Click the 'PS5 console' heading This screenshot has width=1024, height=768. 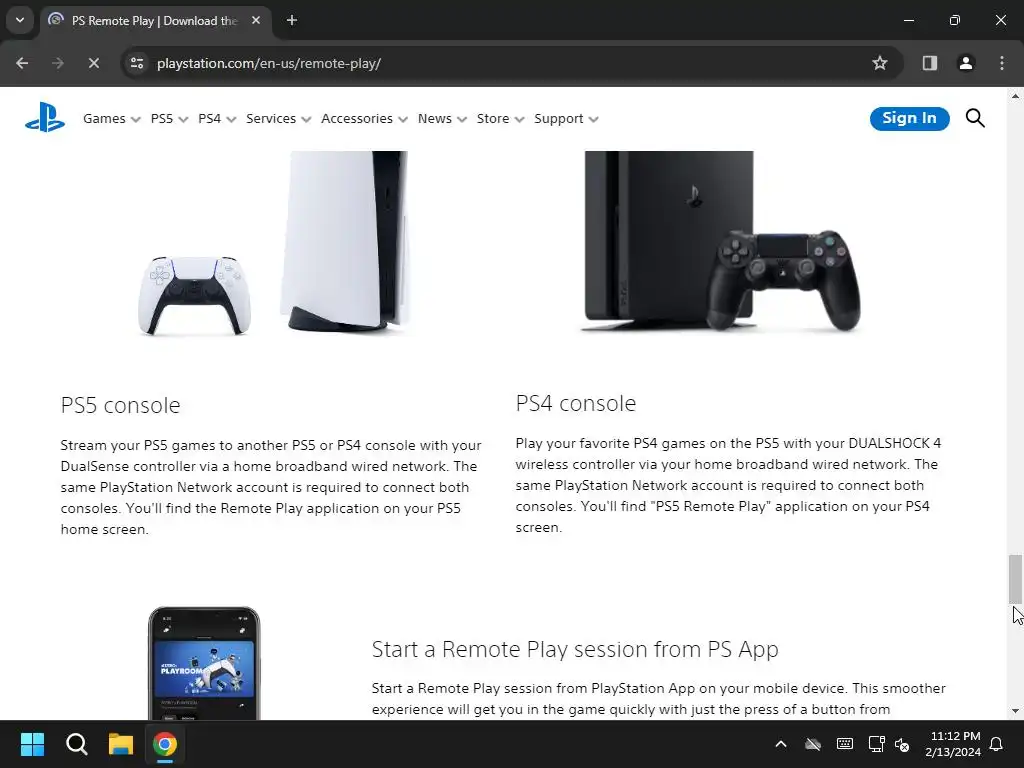click(x=120, y=406)
